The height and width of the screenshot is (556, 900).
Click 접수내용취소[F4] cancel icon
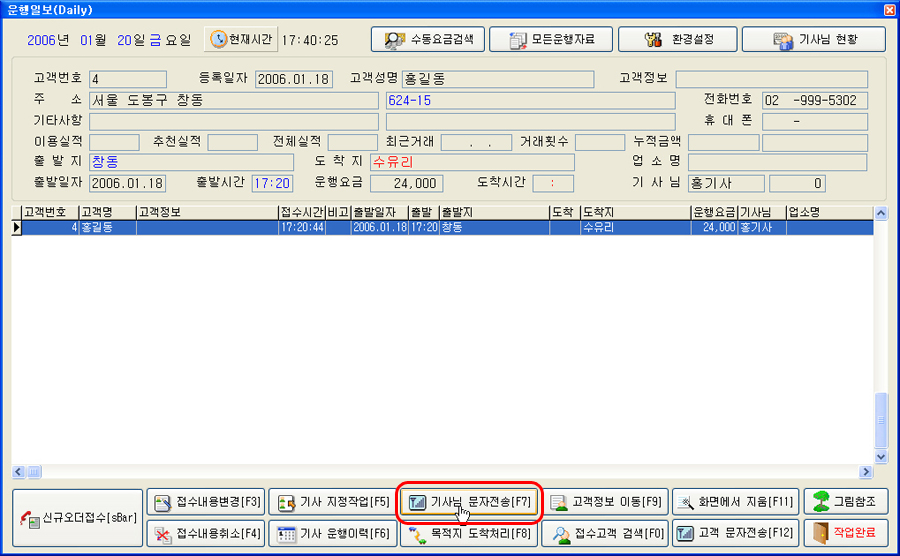(163, 535)
